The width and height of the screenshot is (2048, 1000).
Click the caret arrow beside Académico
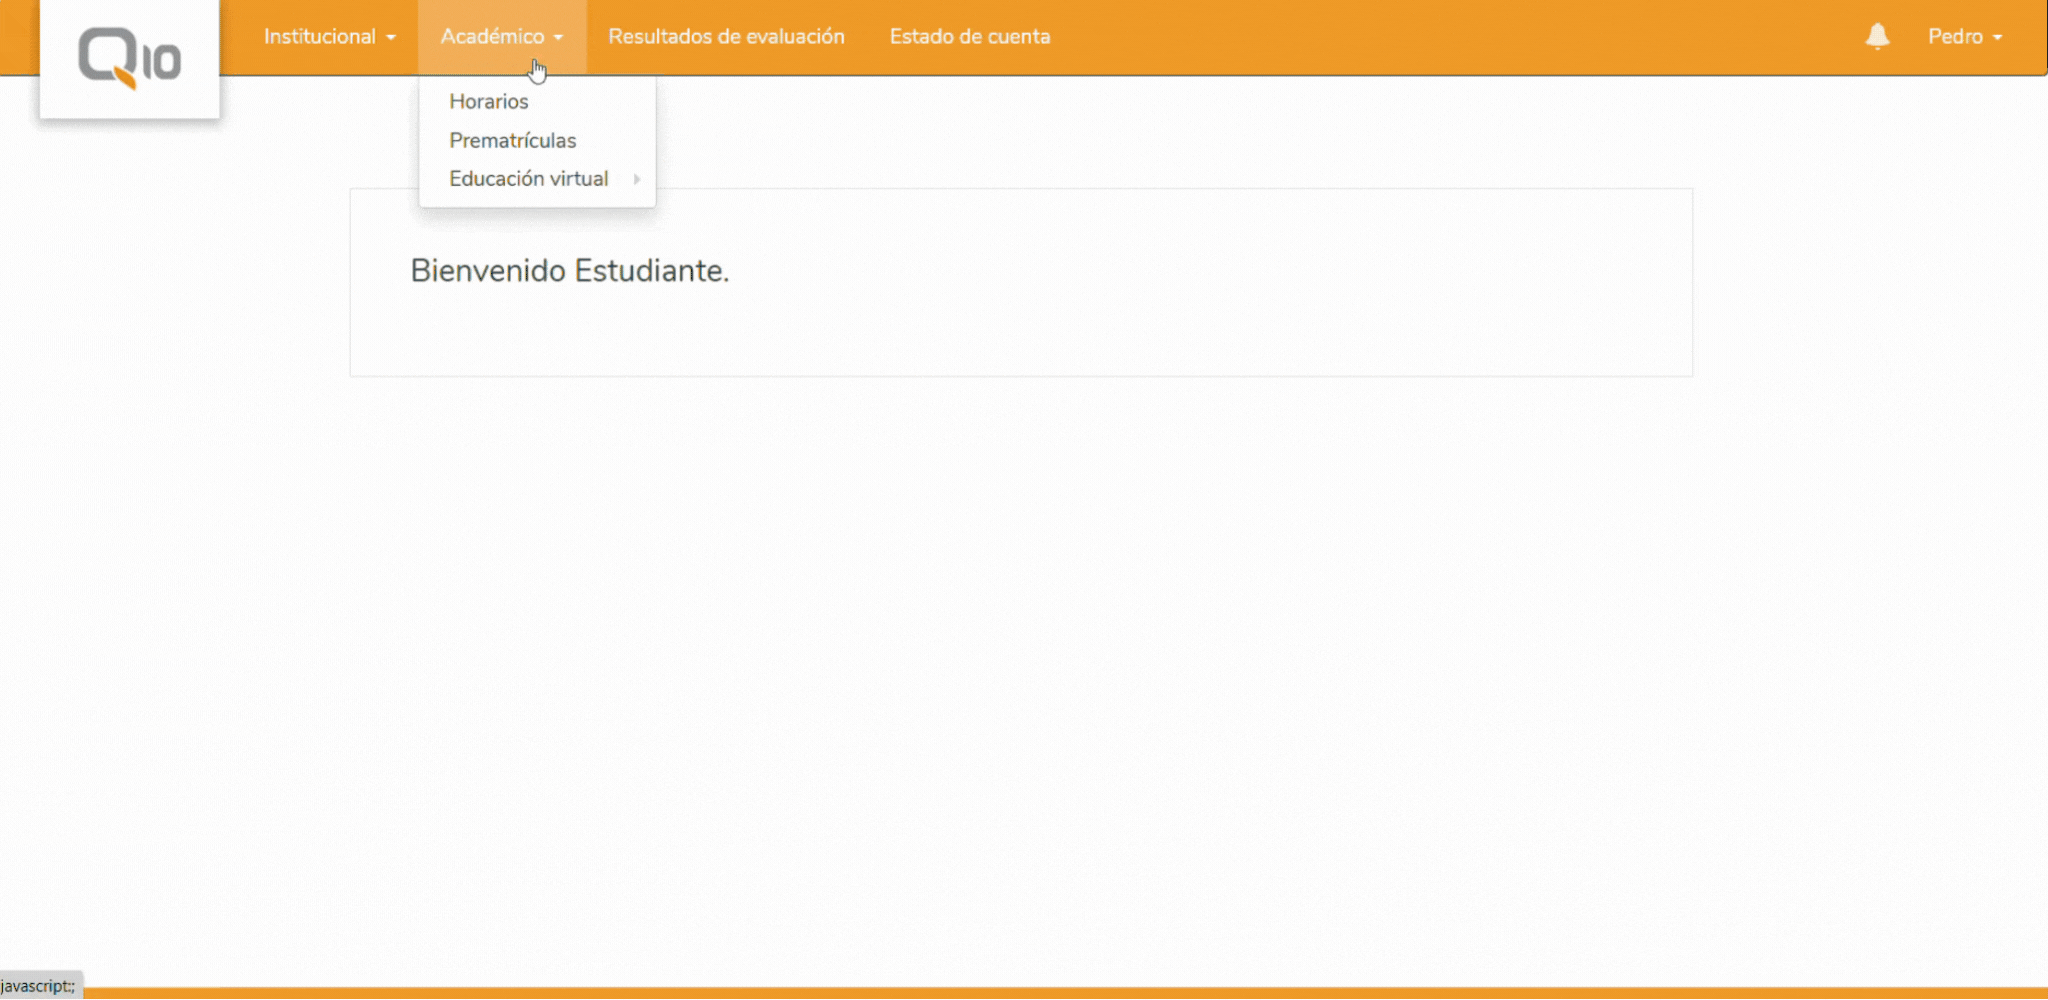(558, 38)
